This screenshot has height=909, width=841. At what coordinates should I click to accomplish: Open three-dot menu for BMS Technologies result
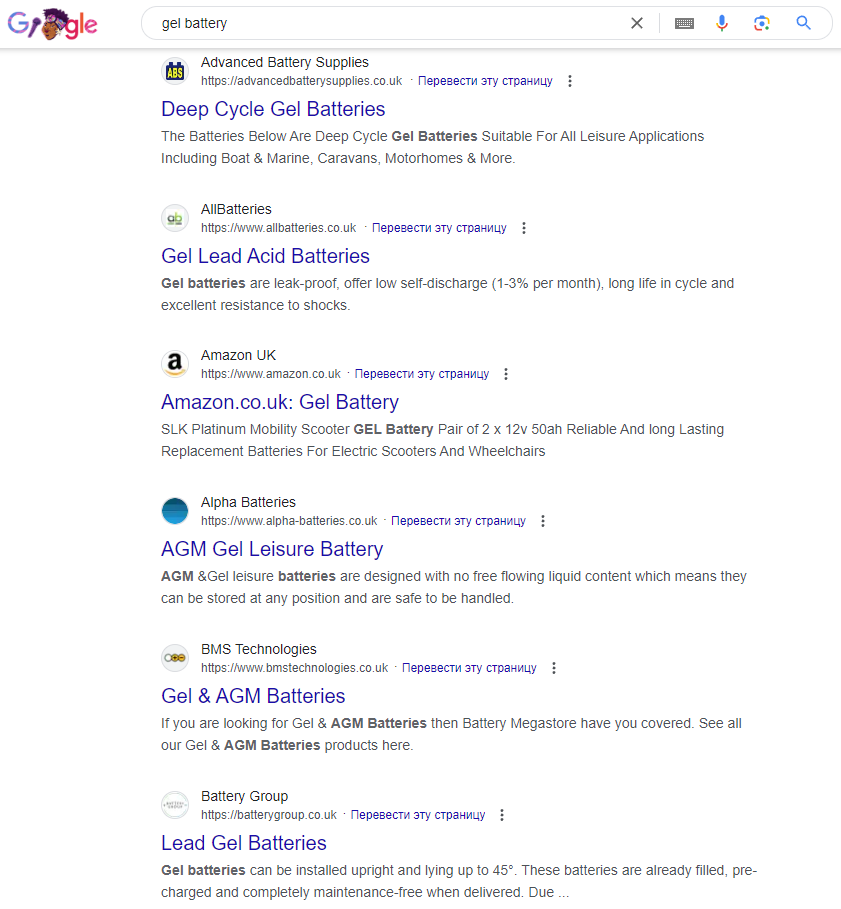pyautogui.click(x=554, y=668)
